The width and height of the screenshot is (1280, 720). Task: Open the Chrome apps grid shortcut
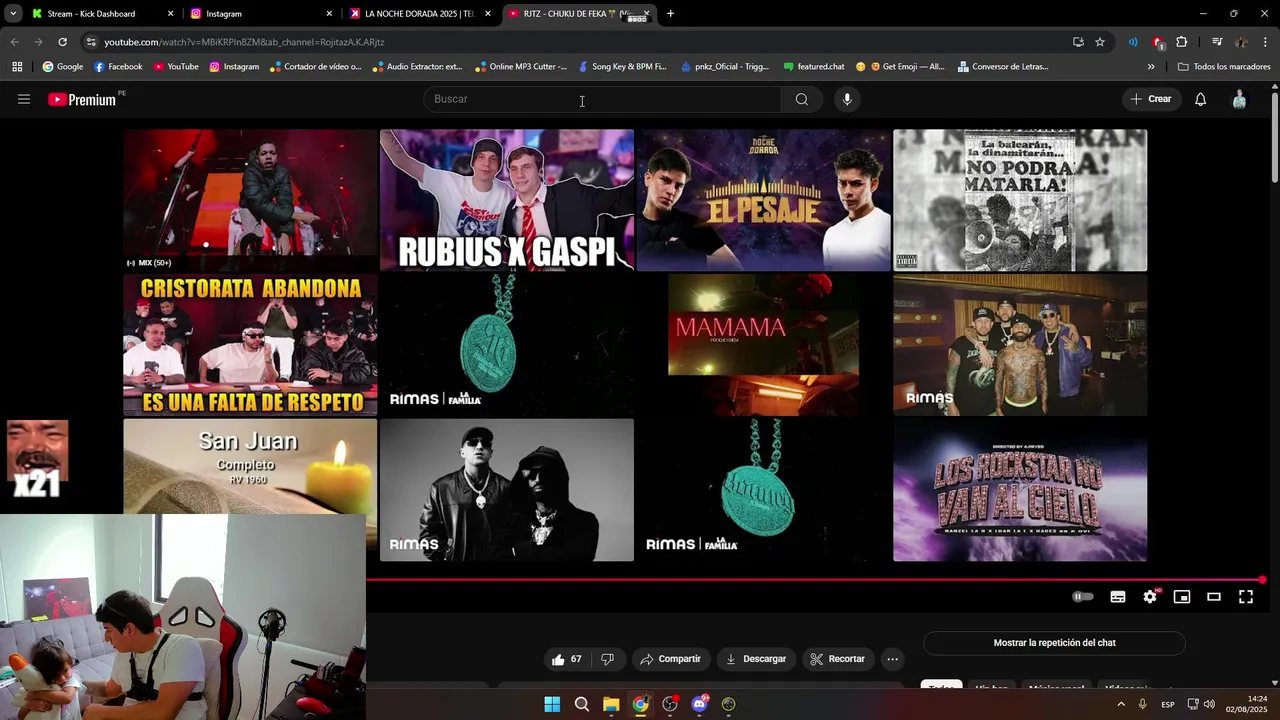[17, 67]
